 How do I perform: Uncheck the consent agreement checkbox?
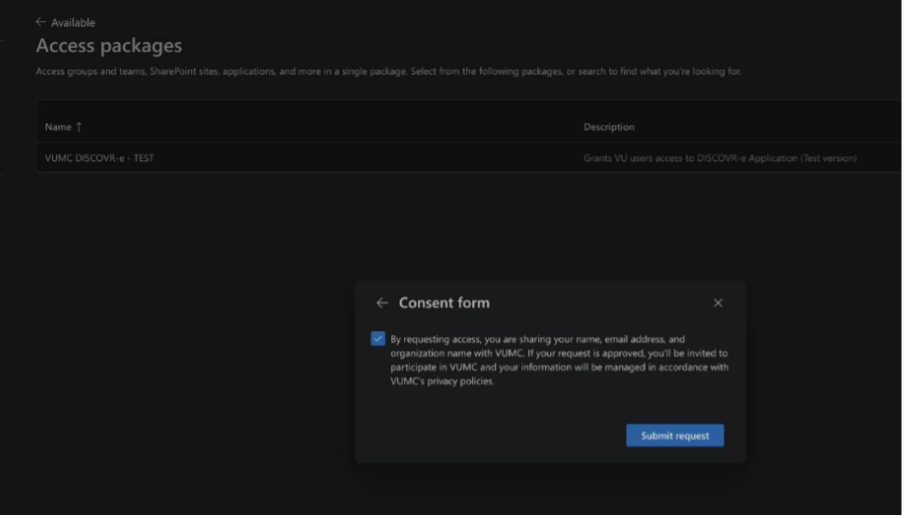(x=378, y=339)
